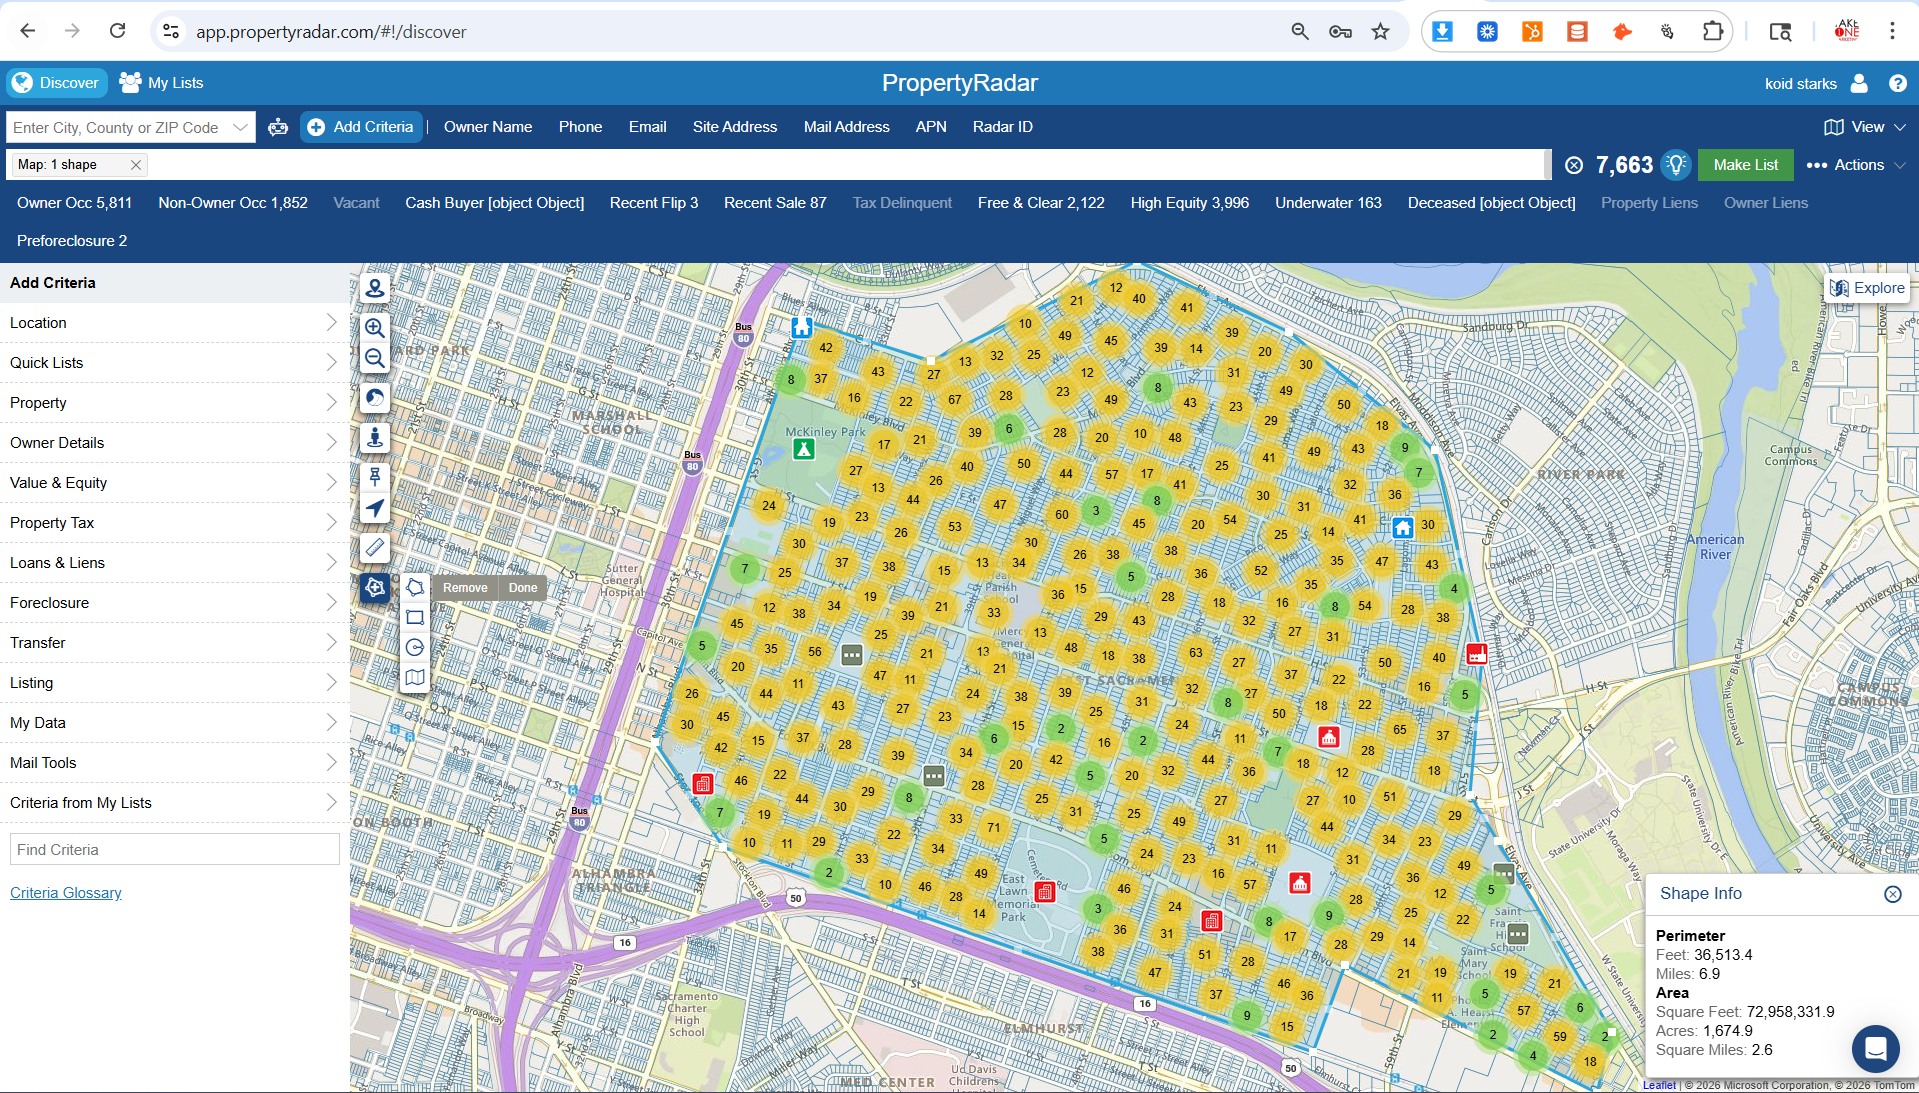Toggle the Free & Clear 2,122 filter
This screenshot has height=1093, width=1919.
(x=1041, y=203)
